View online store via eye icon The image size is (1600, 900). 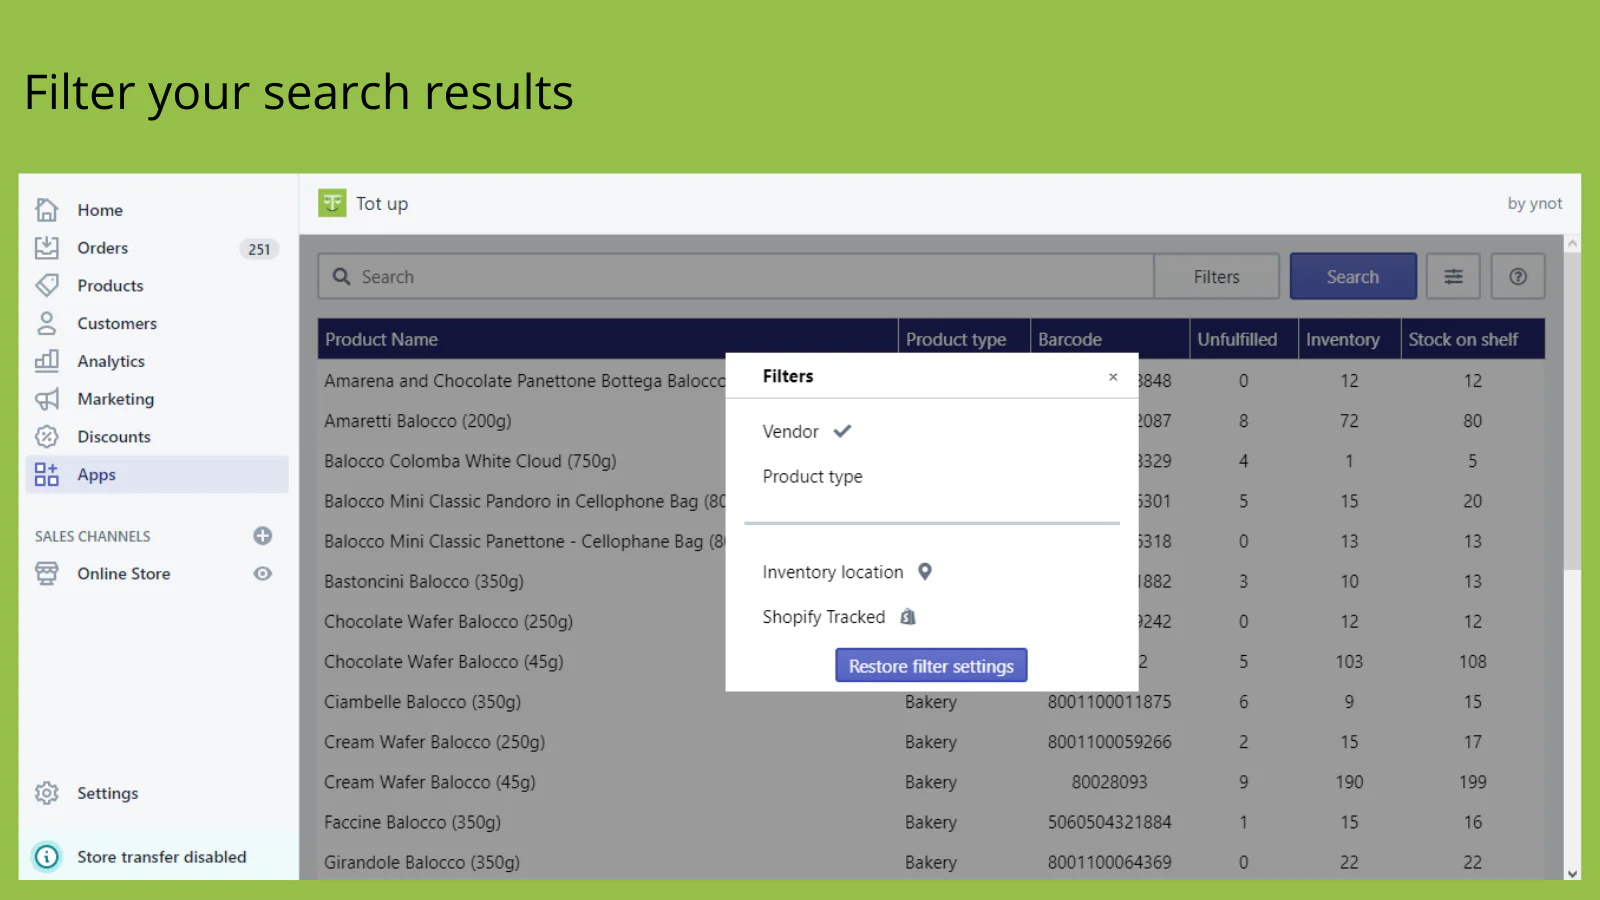[263, 573]
